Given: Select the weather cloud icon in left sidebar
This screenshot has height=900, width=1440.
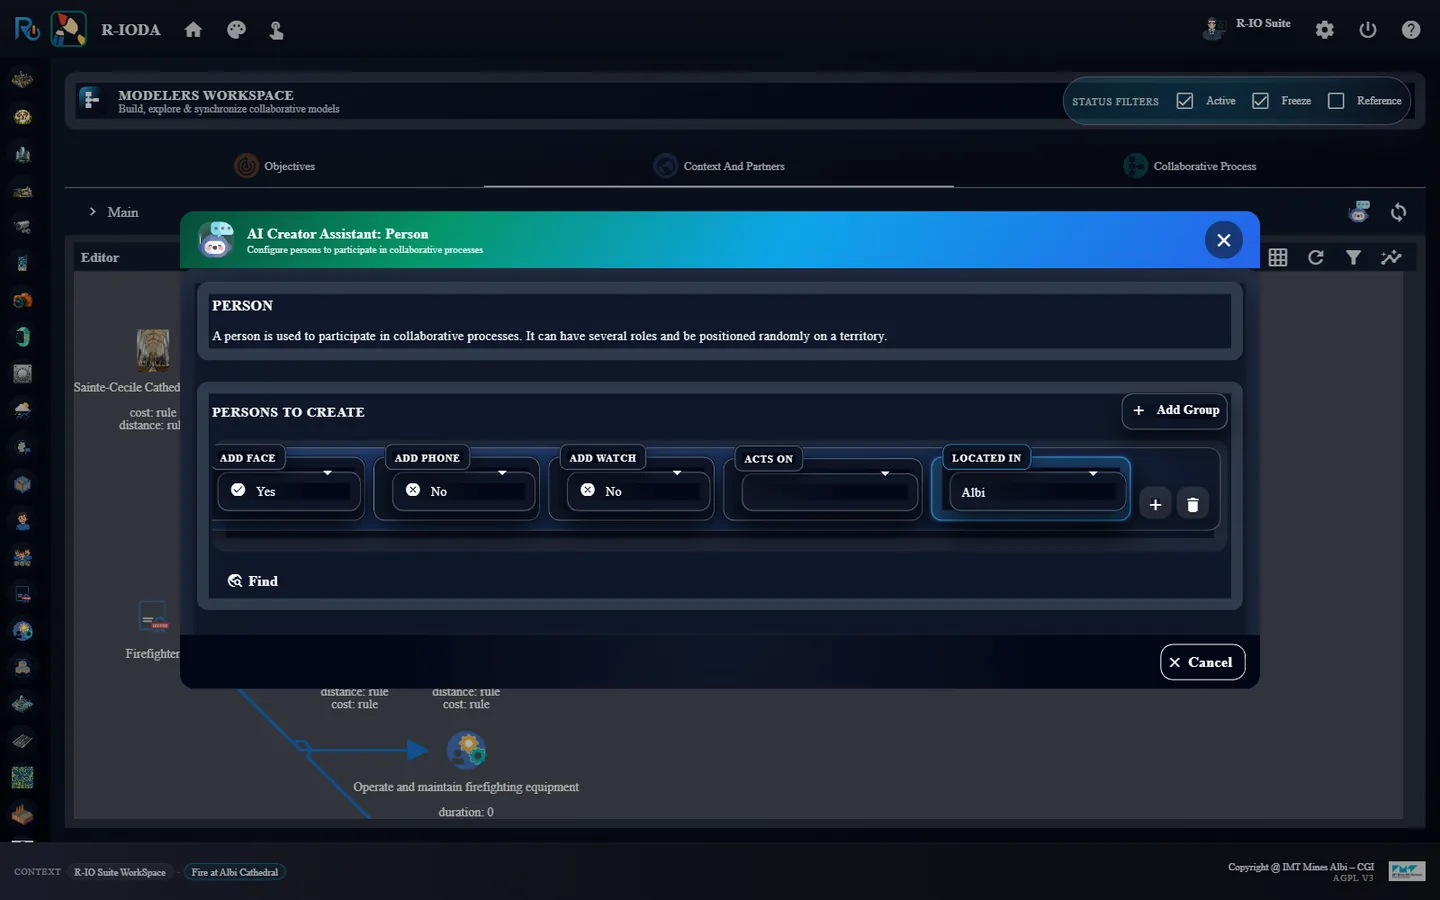Looking at the screenshot, I should pos(22,410).
